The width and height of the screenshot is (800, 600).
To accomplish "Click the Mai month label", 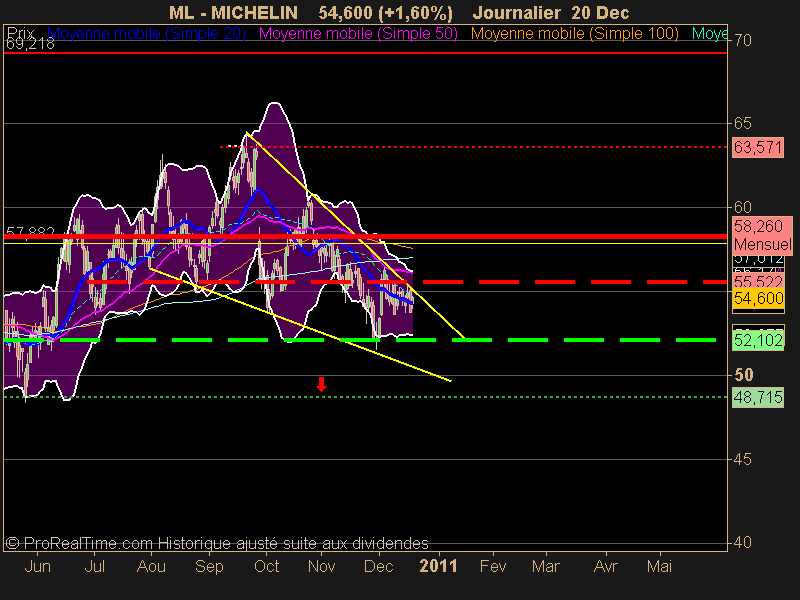I will tap(659, 566).
